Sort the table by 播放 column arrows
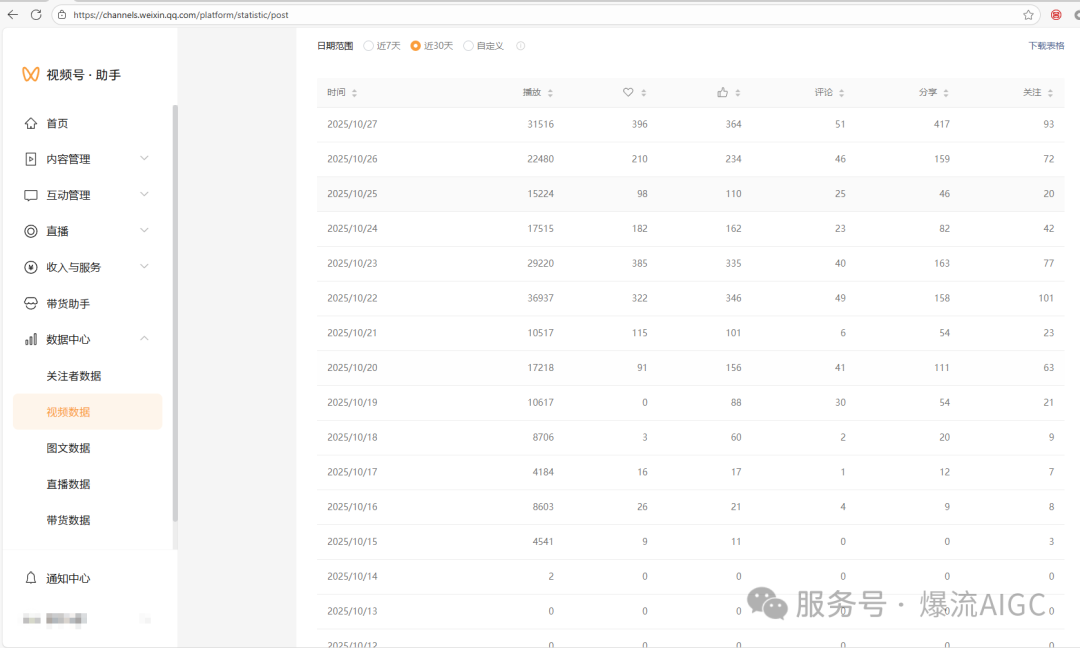The height and width of the screenshot is (648, 1080). pos(550,93)
